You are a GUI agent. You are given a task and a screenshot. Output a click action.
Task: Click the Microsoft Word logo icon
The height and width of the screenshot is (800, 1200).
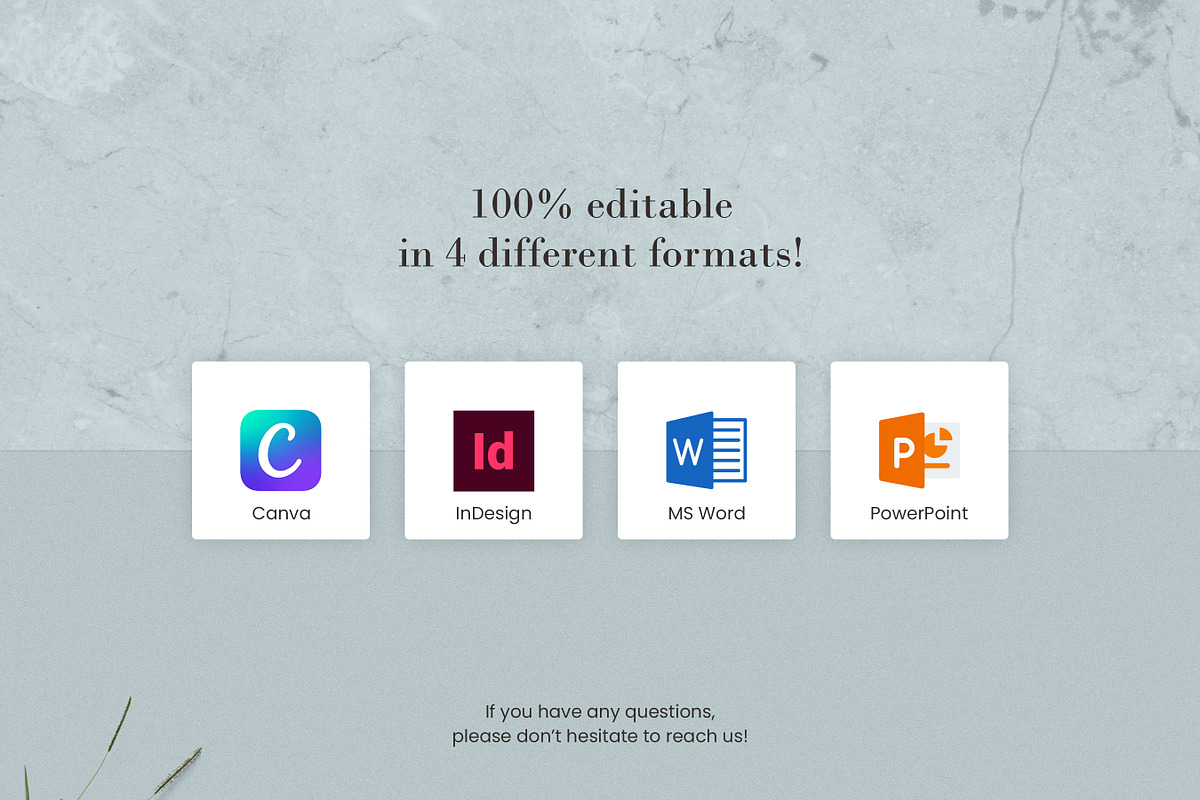pos(706,450)
